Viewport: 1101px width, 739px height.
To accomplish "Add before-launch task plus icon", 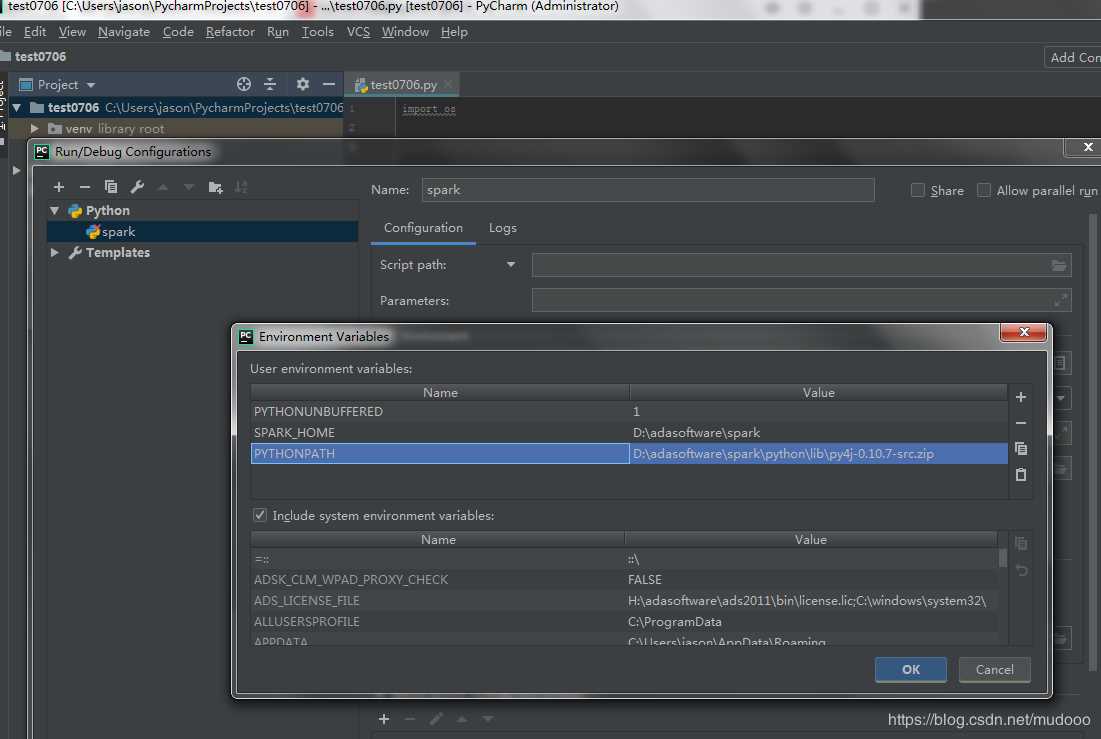I will click(x=384, y=719).
